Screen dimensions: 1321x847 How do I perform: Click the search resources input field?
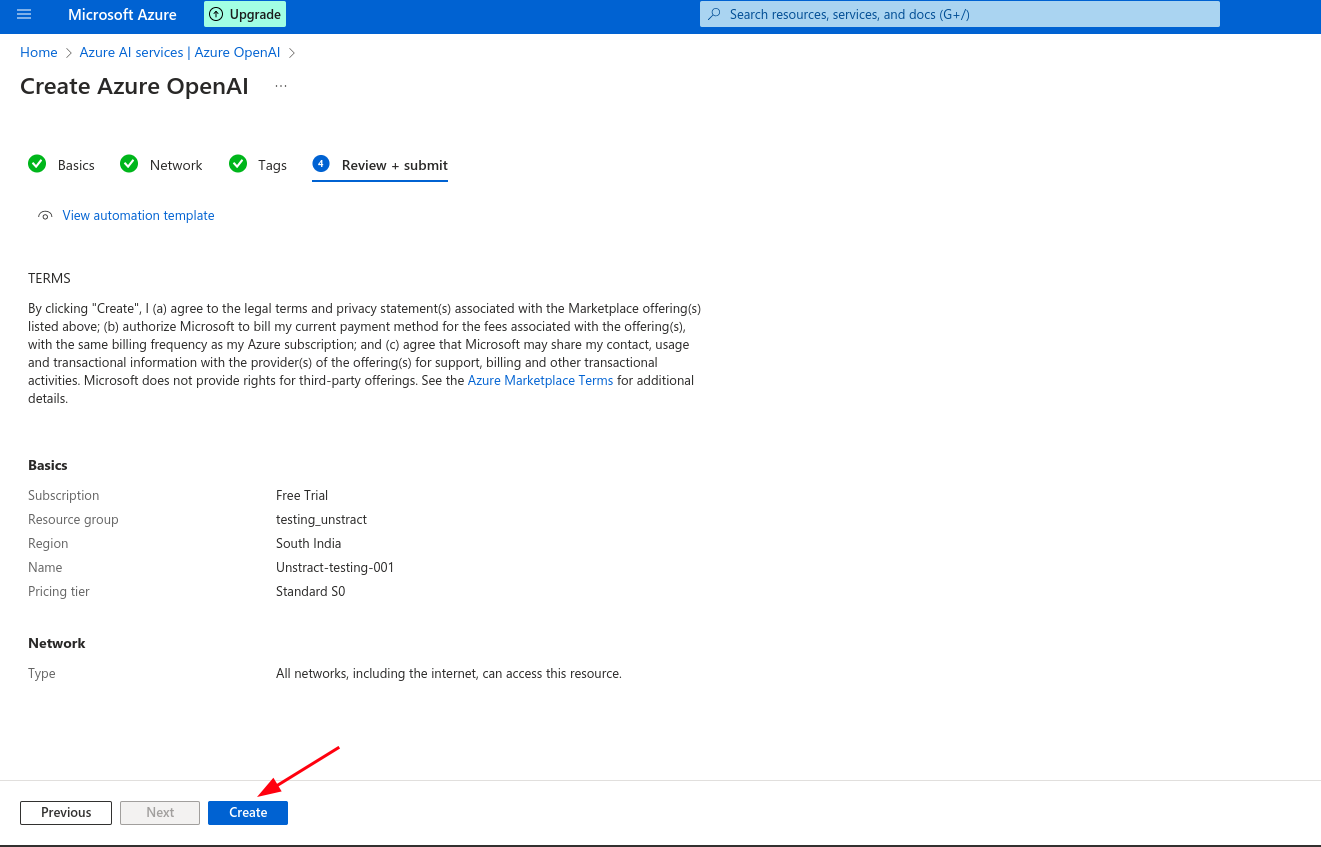pyautogui.click(x=960, y=14)
